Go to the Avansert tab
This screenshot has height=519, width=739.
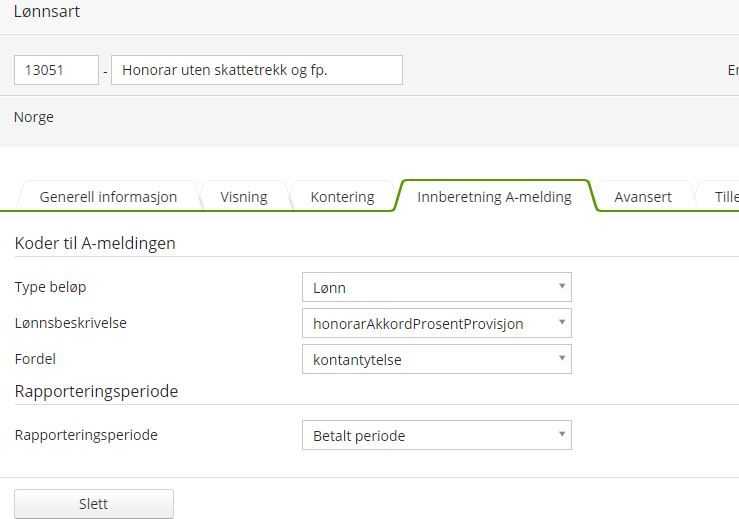point(643,197)
